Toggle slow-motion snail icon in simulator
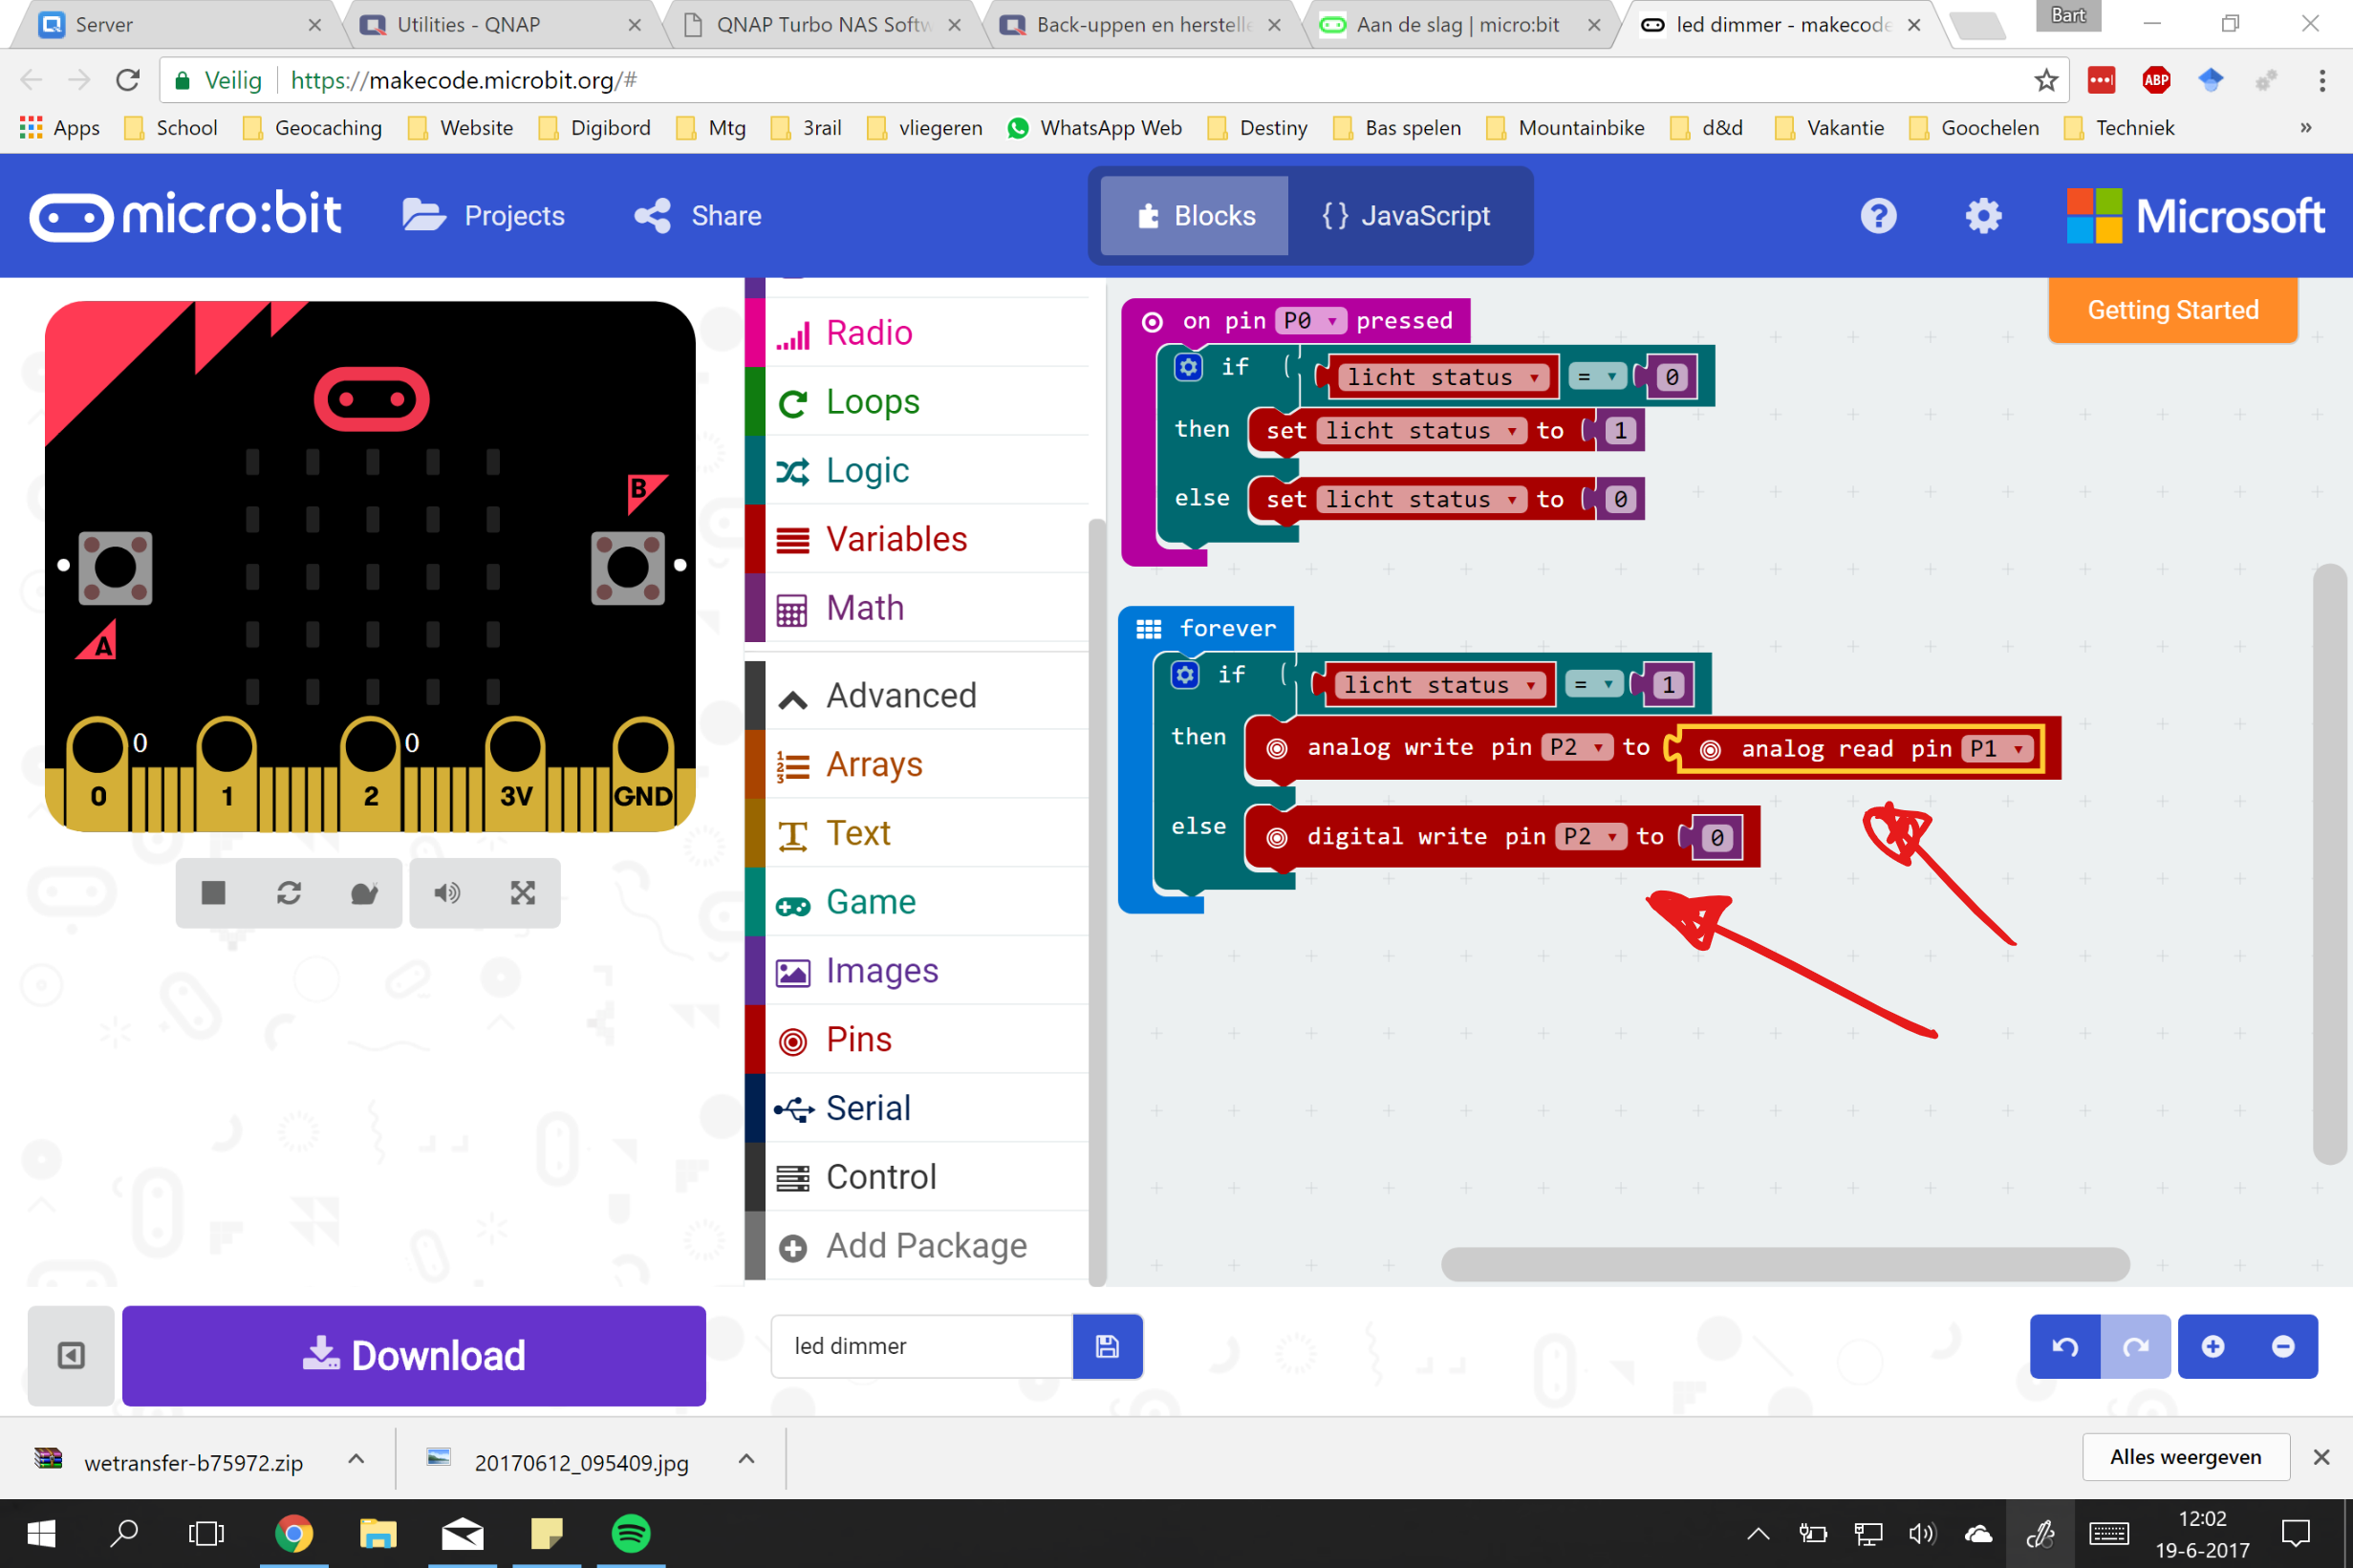The image size is (2353, 1568). coord(364,892)
